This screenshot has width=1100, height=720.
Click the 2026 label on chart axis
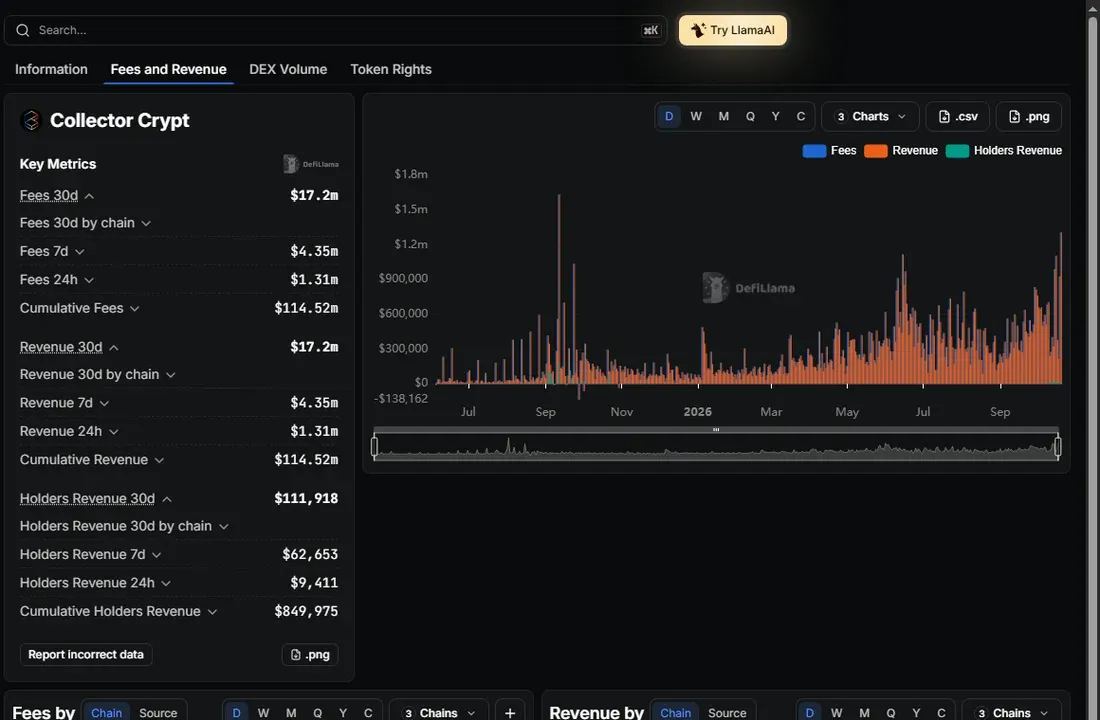(697, 412)
